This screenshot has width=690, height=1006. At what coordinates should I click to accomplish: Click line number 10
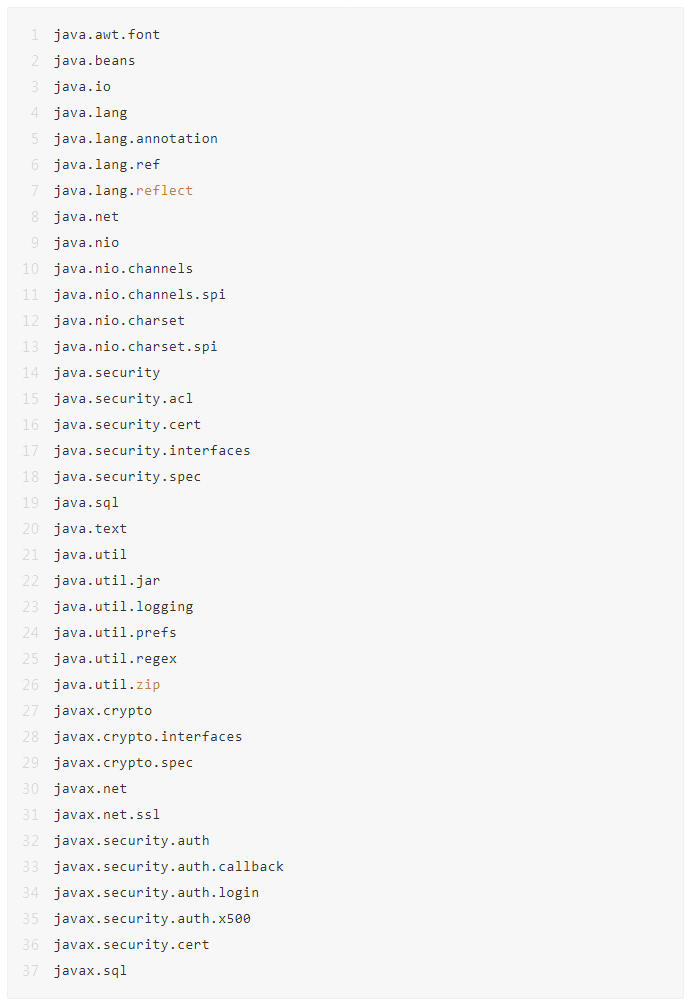click(x=30, y=269)
